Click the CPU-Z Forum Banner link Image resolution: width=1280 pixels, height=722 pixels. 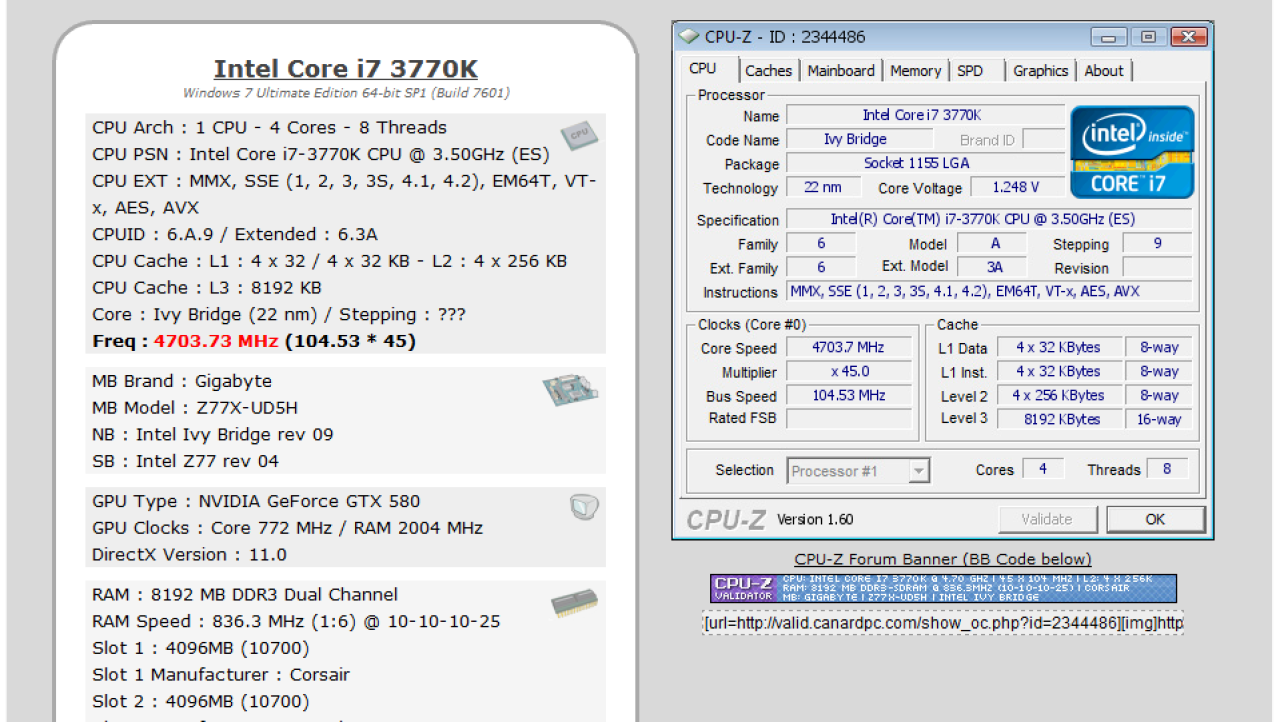(943, 559)
